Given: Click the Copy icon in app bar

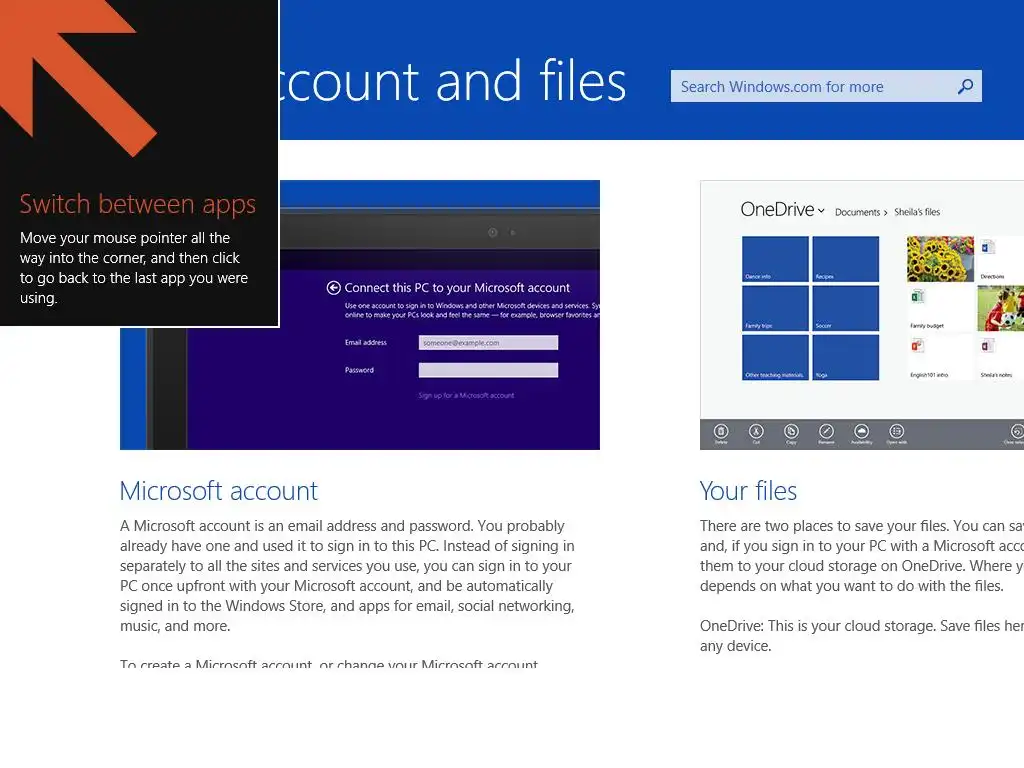Looking at the screenshot, I should pyautogui.click(x=792, y=431).
